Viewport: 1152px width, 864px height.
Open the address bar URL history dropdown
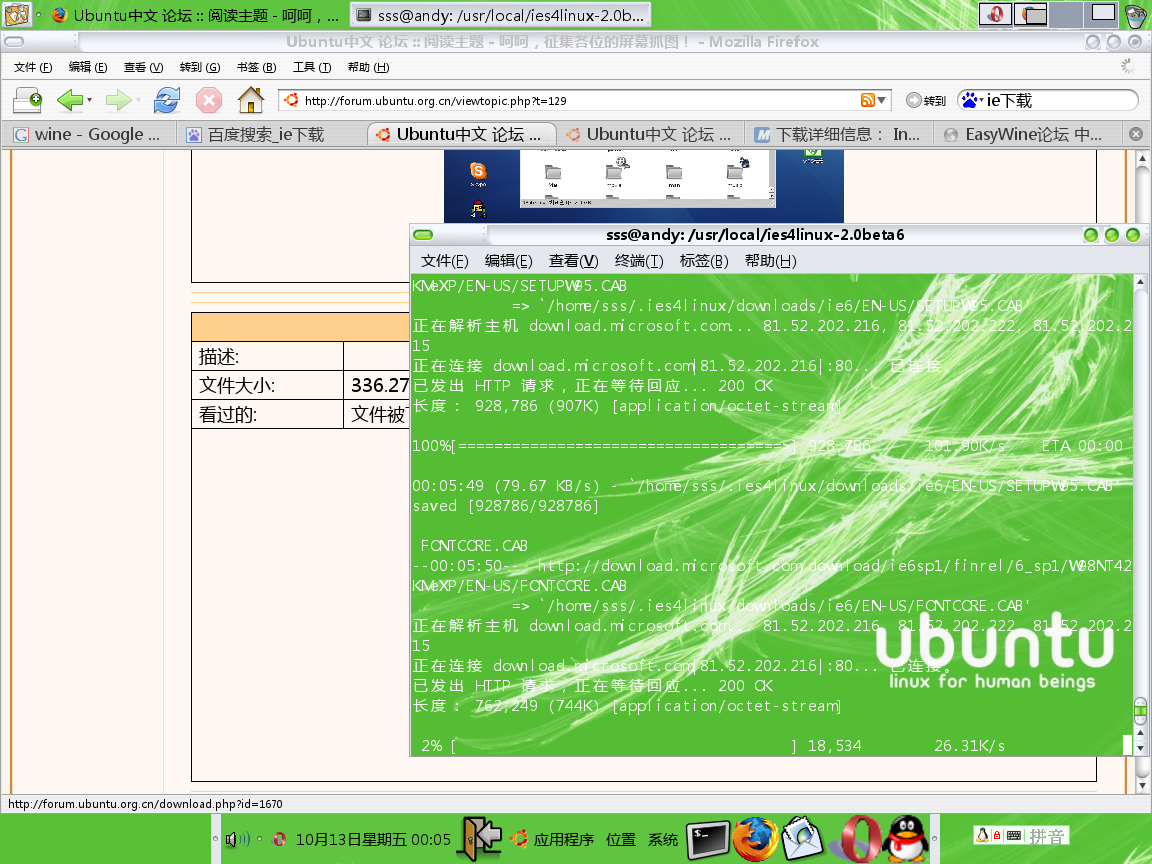[x=882, y=101]
